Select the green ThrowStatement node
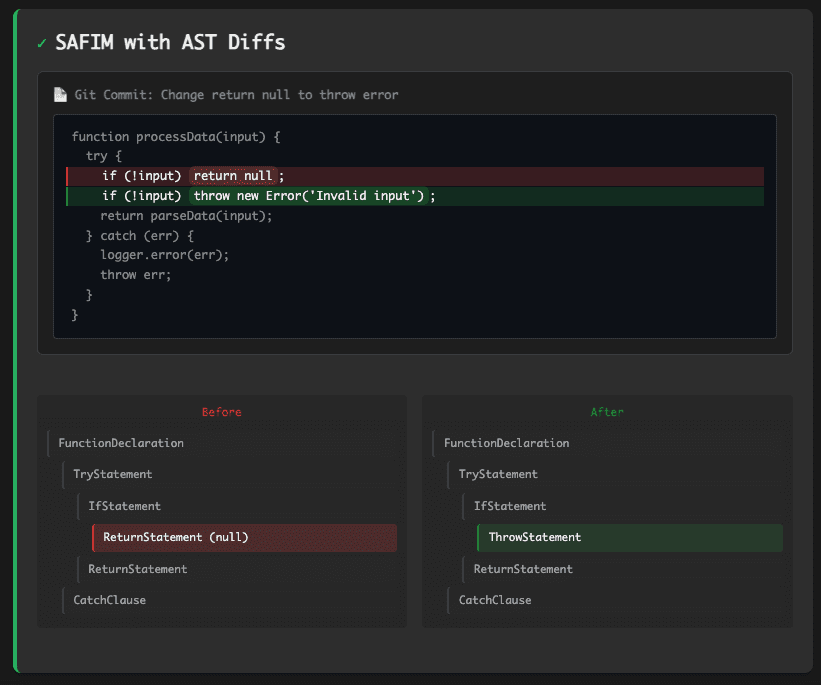Viewport: 821px width, 685px height. tap(535, 537)
